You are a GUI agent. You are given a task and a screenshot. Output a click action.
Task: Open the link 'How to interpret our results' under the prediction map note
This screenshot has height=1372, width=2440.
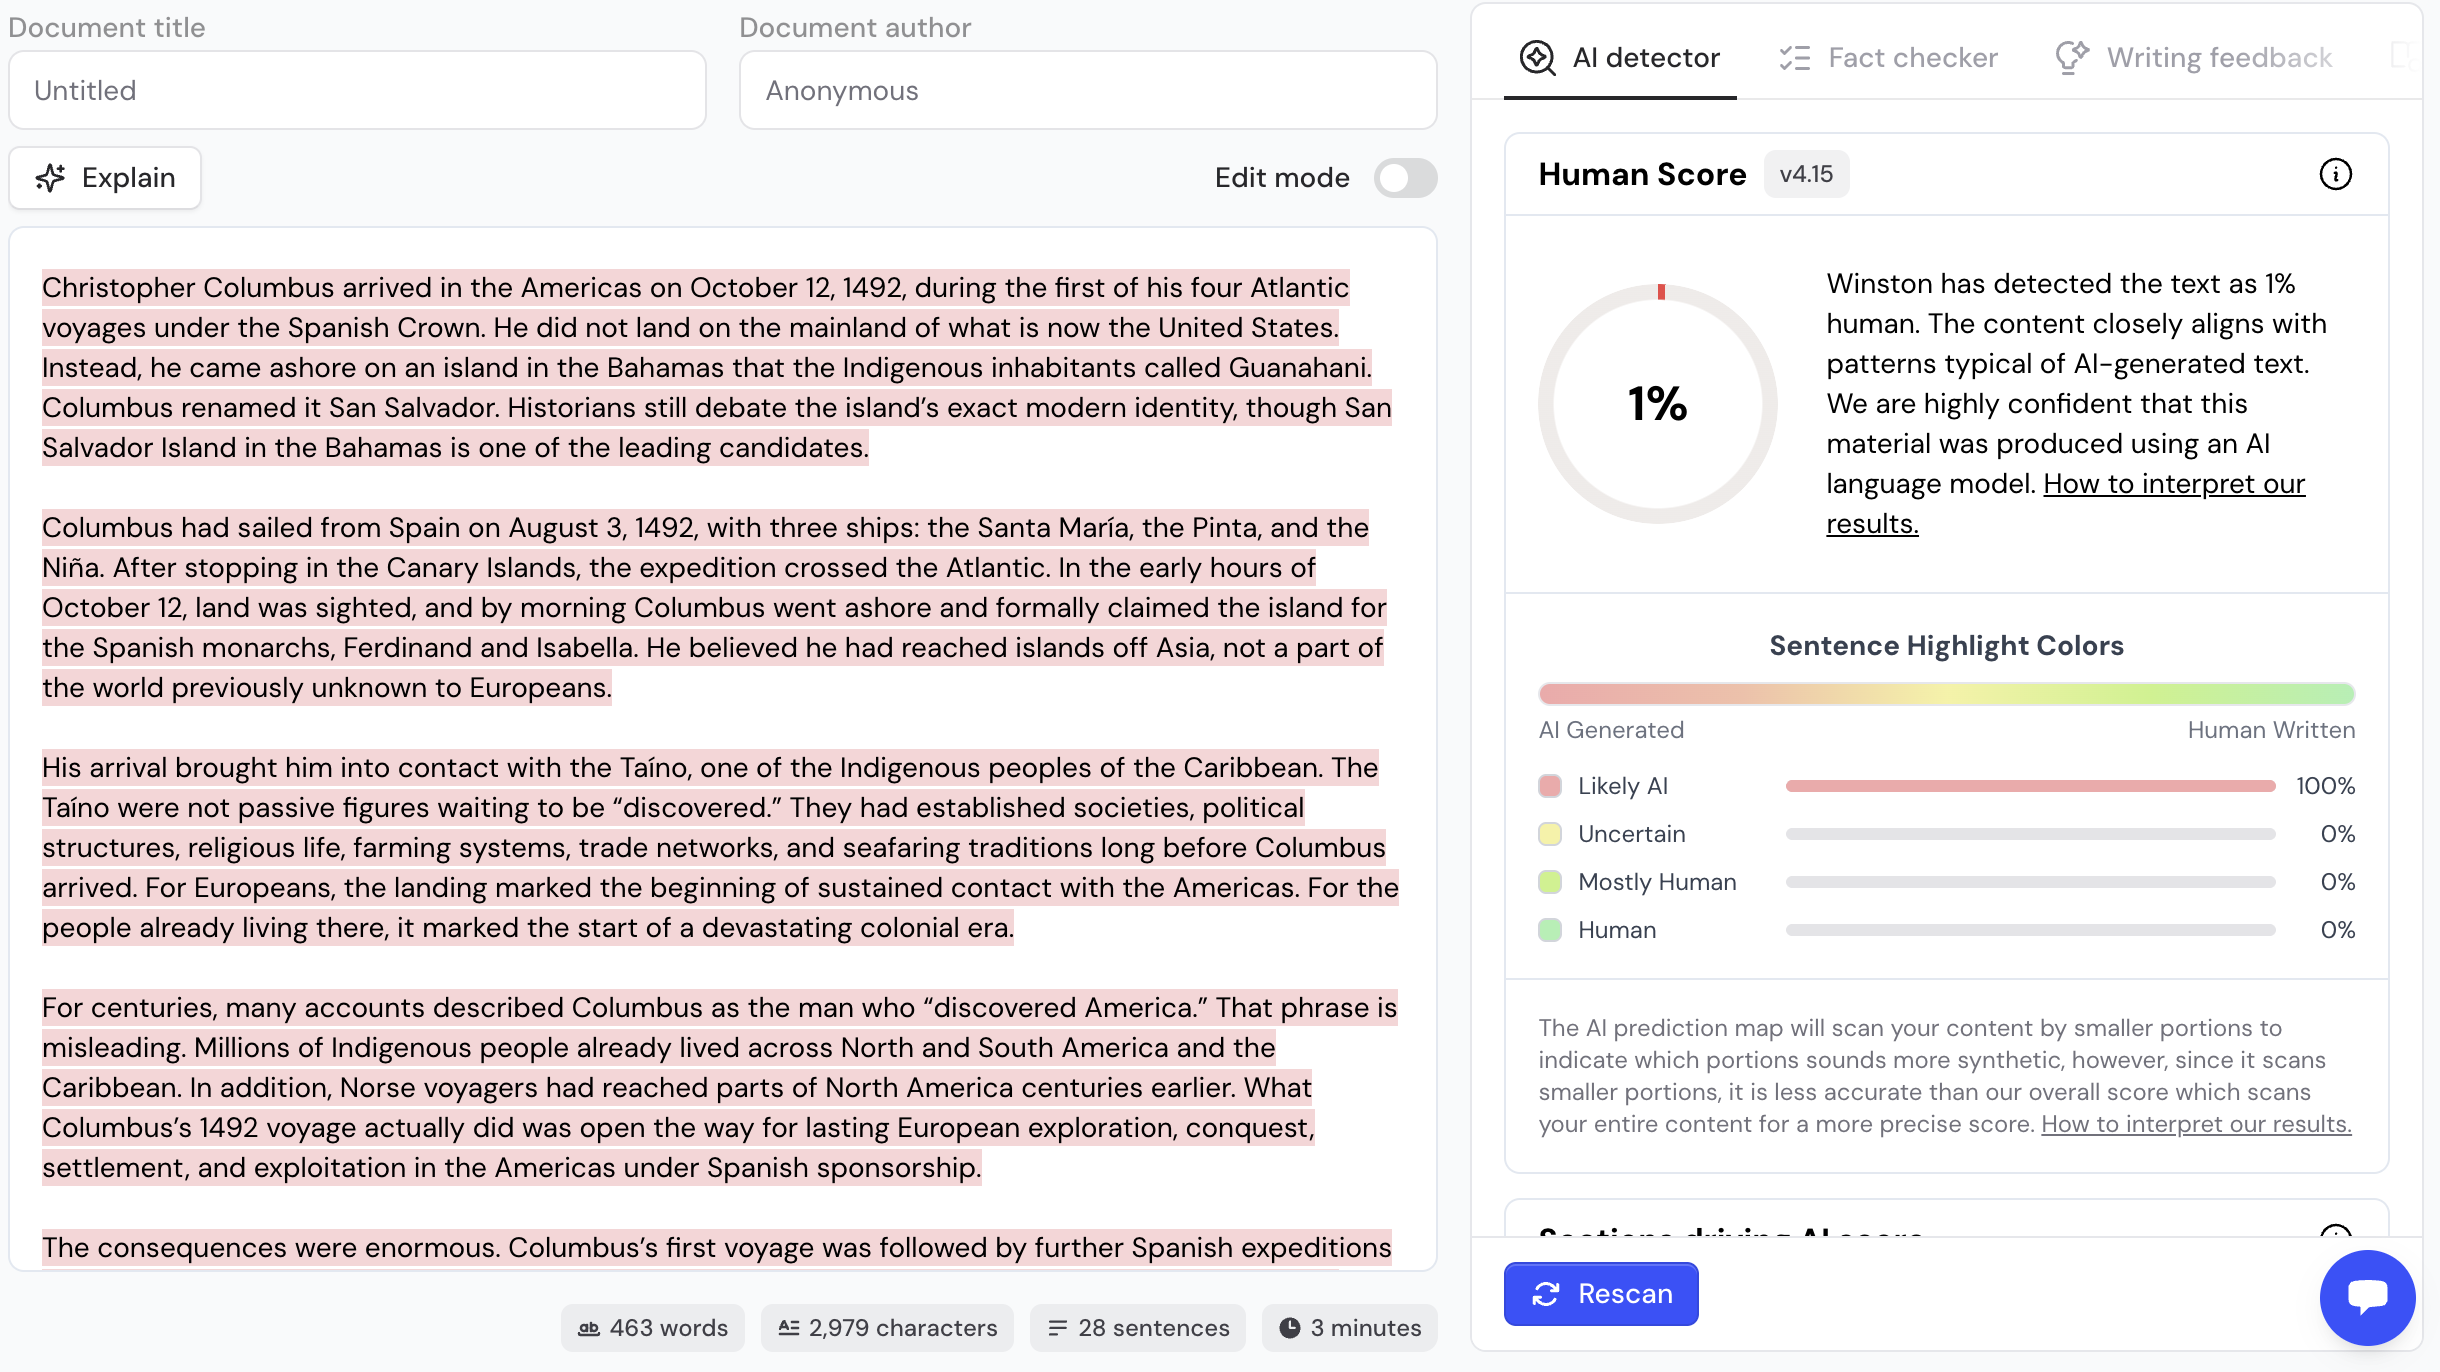[2196, 1124]
